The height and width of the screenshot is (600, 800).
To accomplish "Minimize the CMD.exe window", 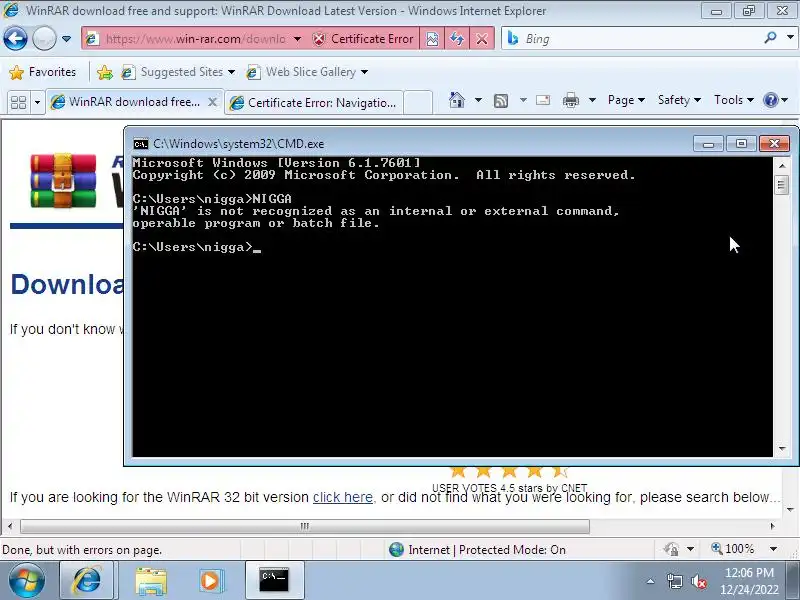I will [708, 144].
